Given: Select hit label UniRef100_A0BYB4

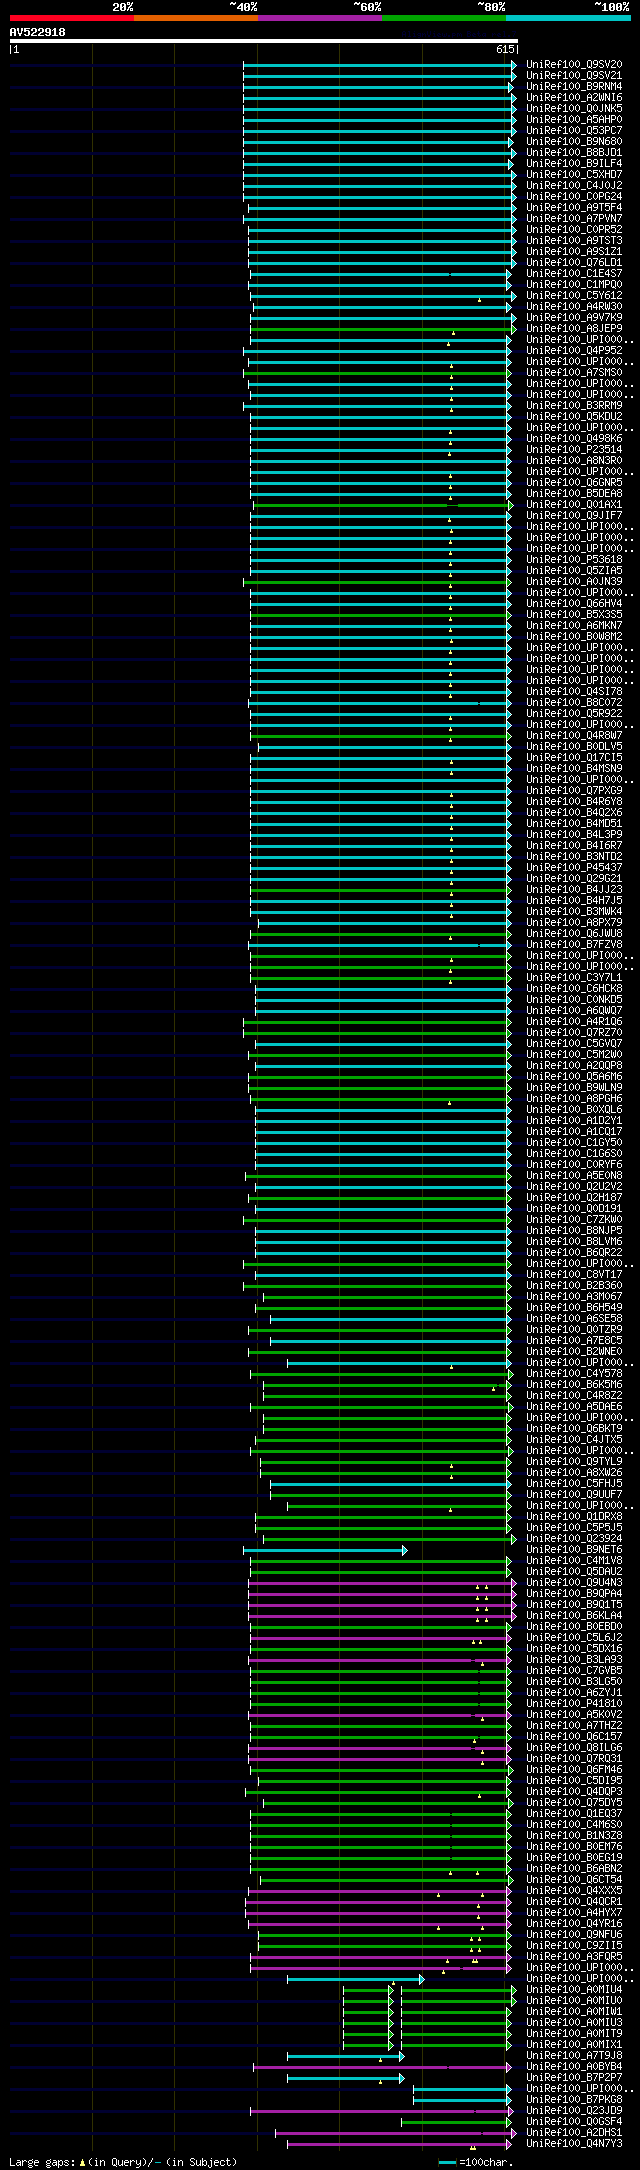Looking at the screenshot, I should [574, 2067].
